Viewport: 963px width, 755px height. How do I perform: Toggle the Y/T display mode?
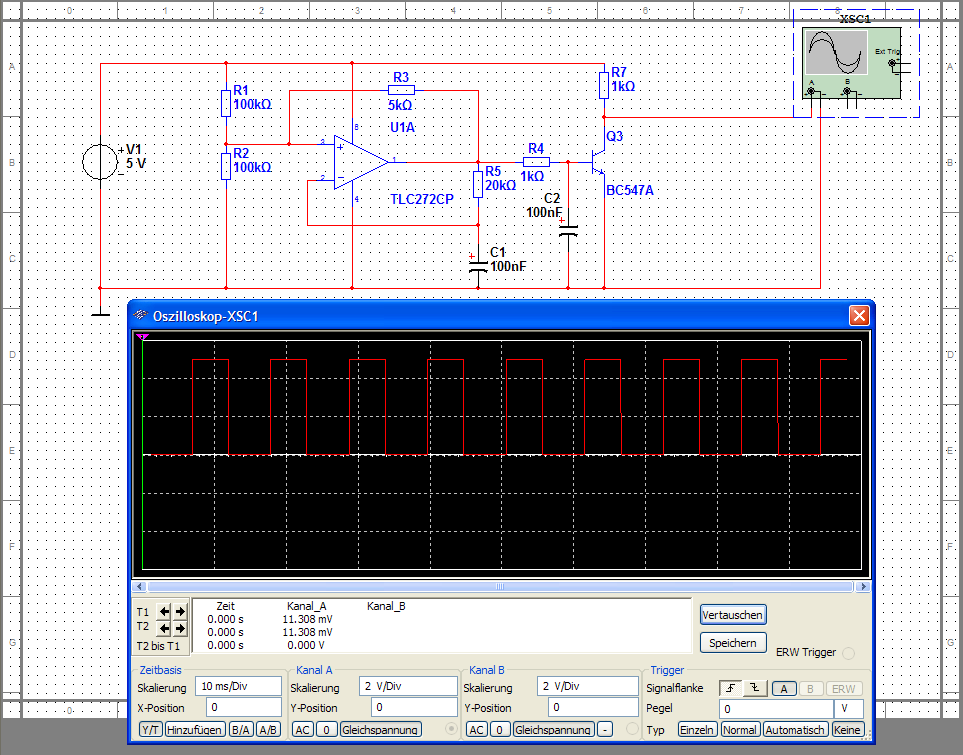150,730
